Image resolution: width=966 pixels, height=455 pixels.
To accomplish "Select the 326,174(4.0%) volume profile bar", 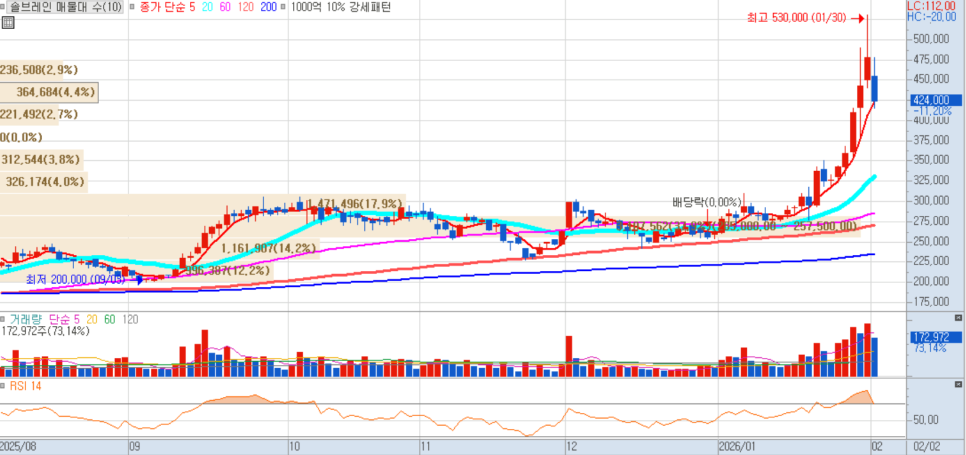I will pyautogui.click(x=44, y=182).
